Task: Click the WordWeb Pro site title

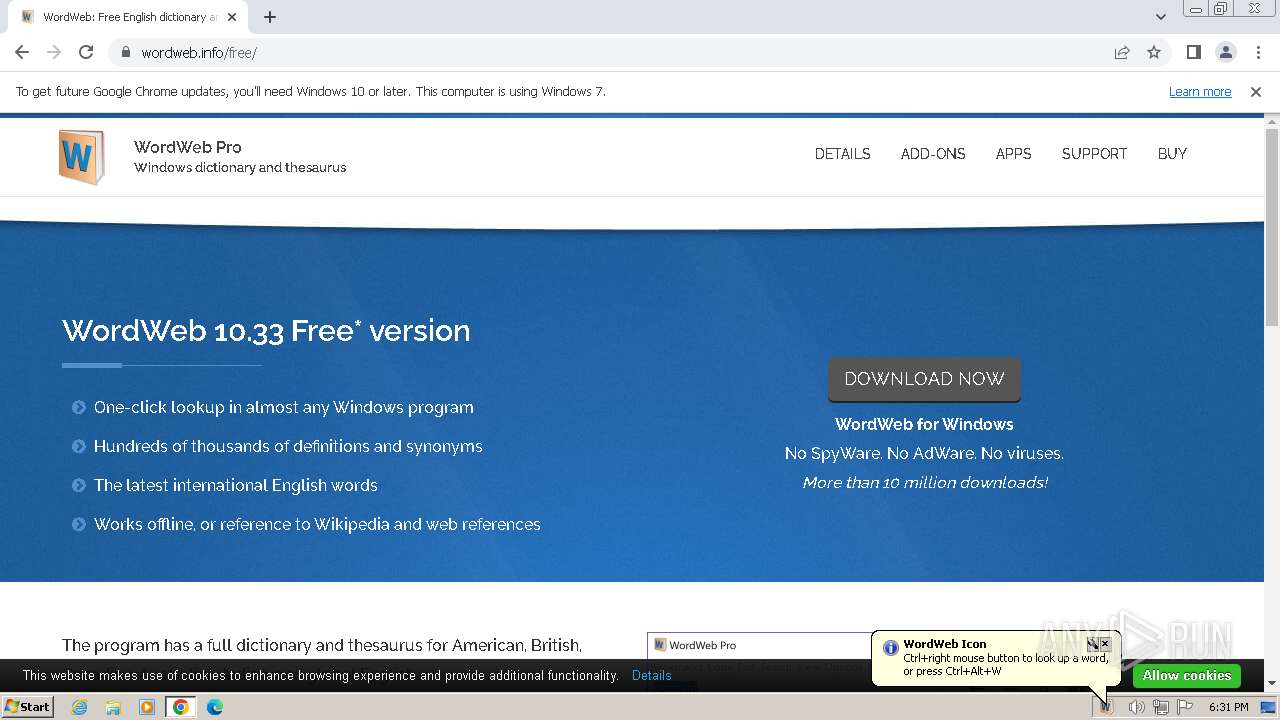Action: point(188,147)
